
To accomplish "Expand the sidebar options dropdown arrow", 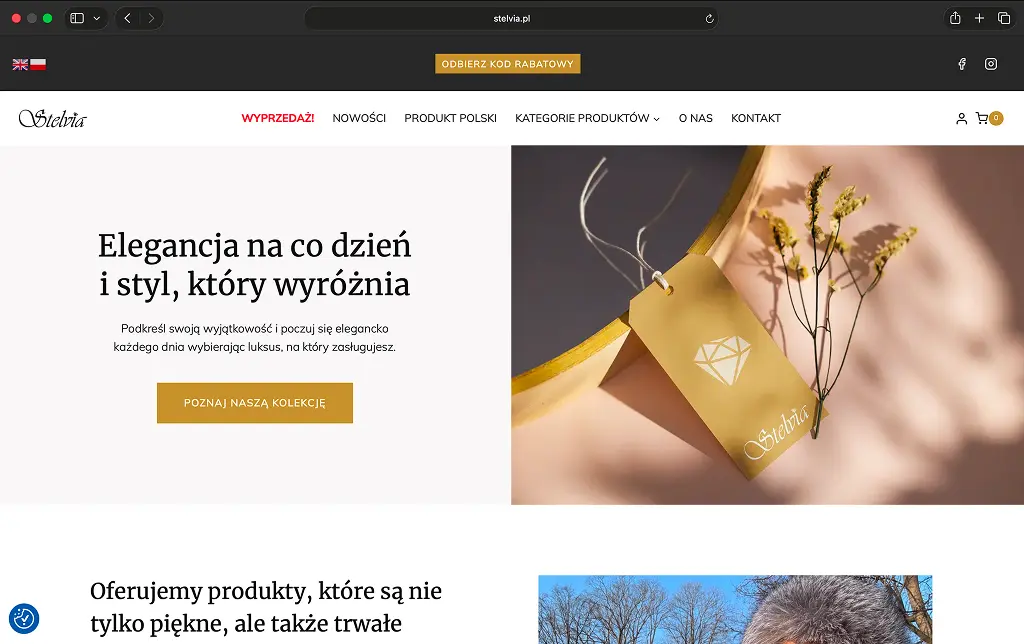I will (x=97, y=18).
